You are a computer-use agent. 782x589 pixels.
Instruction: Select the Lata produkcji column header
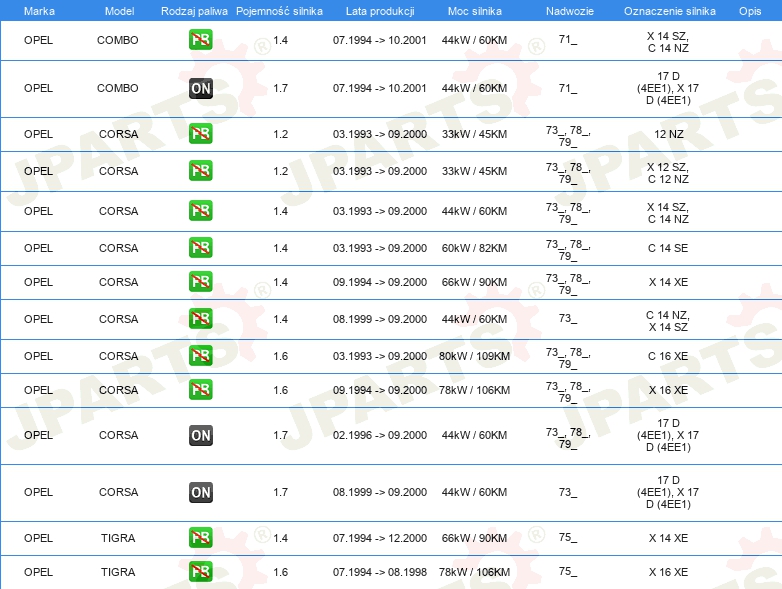379,10
